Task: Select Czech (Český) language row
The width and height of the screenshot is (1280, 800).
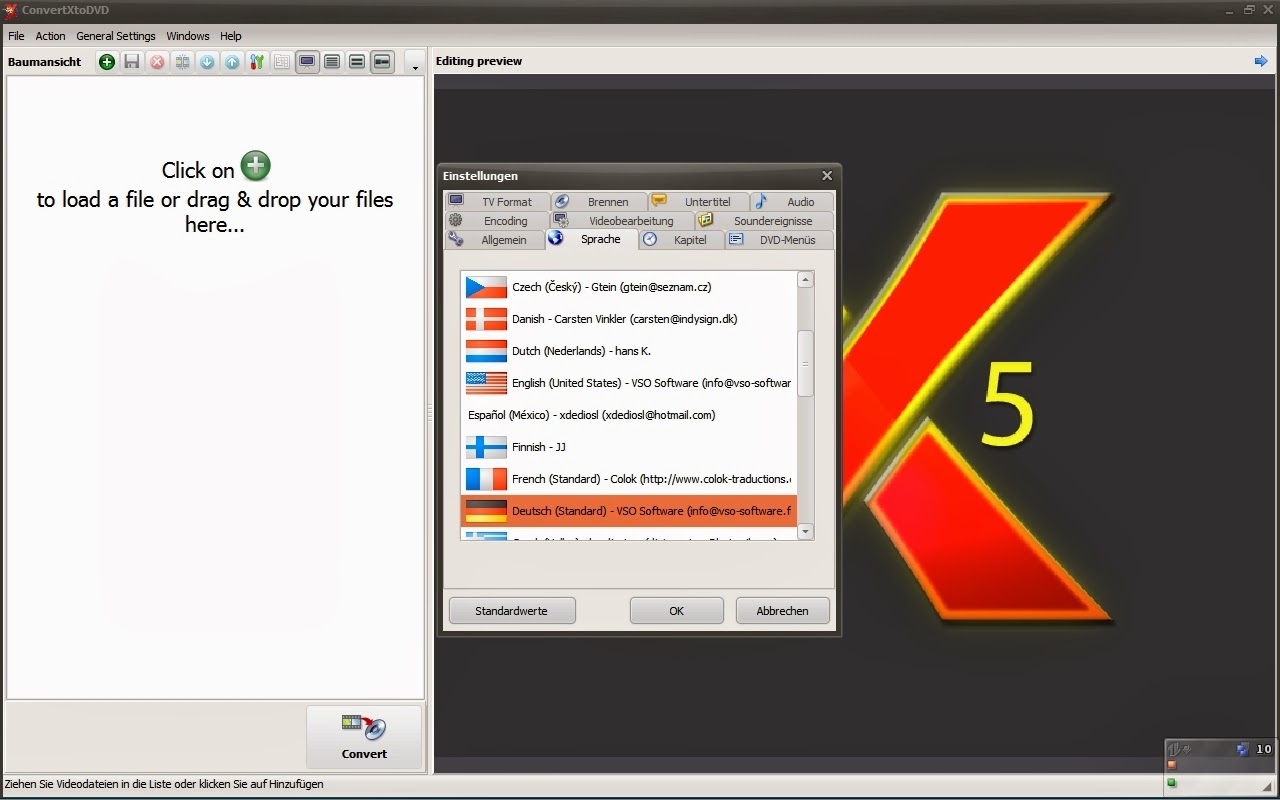Action: pyautogui.click(x=628, y=287)
